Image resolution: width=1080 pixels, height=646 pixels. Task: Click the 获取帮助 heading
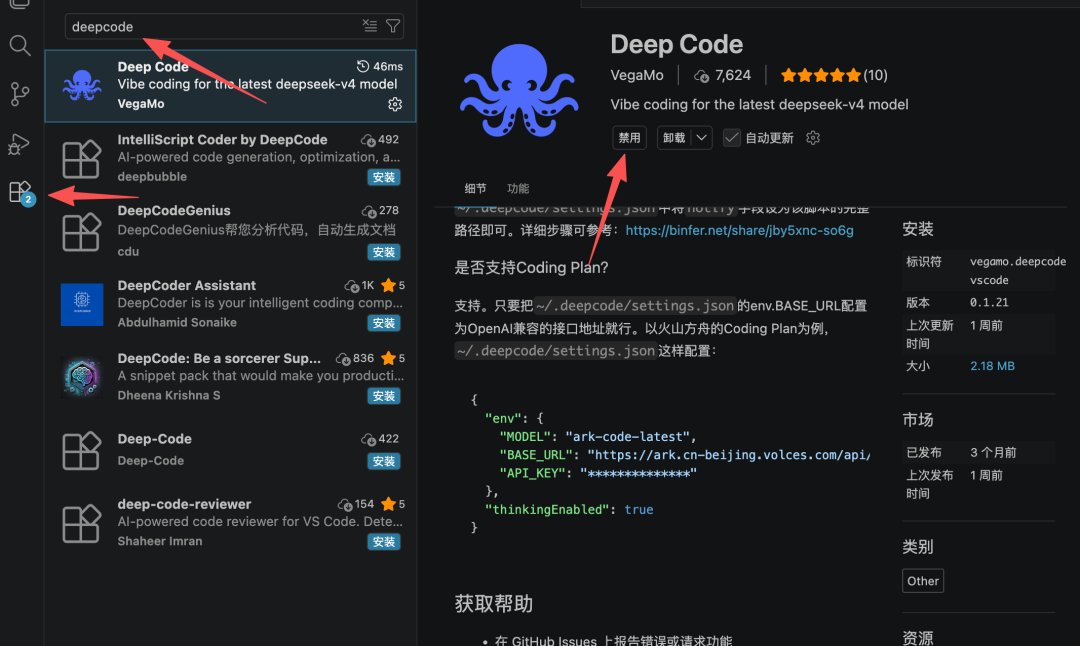(493, 604)
